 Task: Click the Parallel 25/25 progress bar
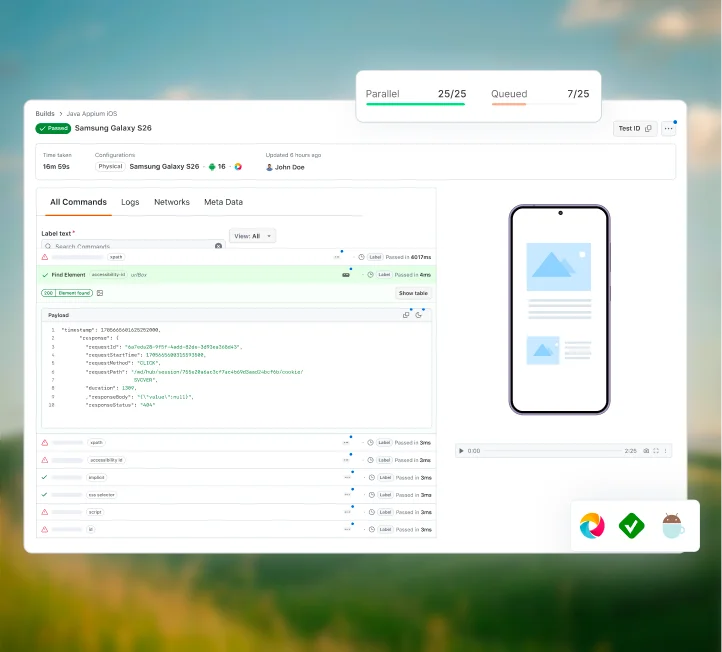point(415,105)
